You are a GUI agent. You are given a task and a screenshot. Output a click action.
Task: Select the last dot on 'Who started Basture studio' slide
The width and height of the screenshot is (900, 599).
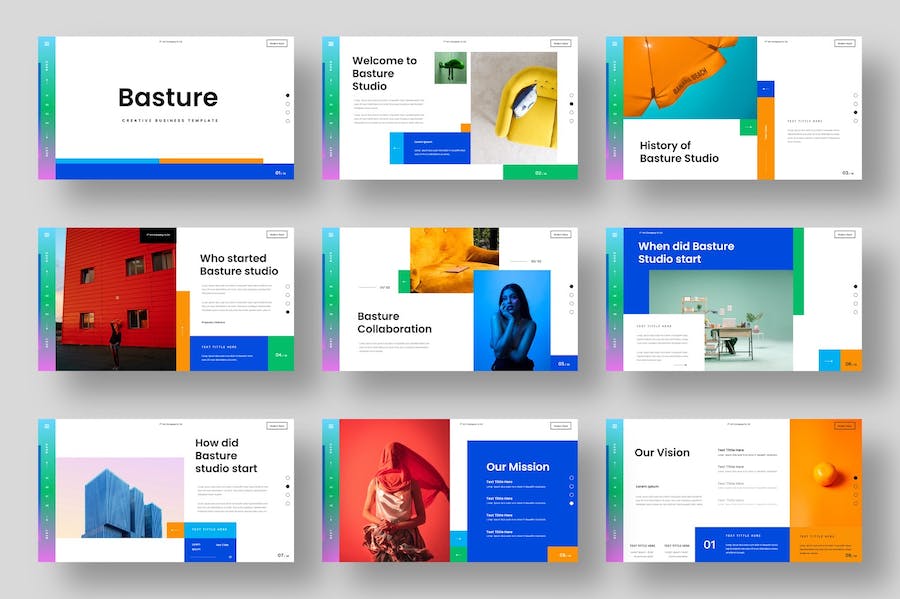coord(288,312)
